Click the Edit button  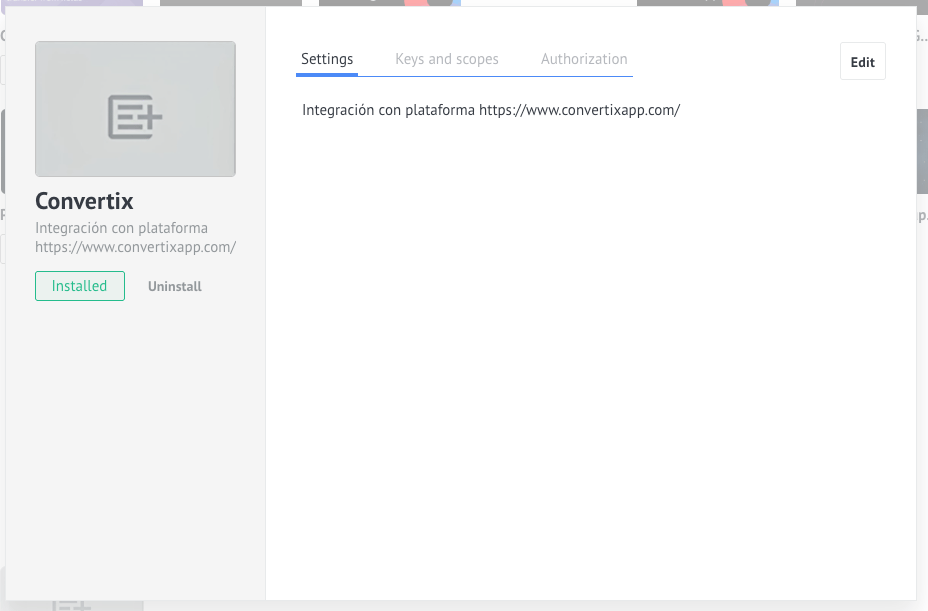click(x=862, y=62)
